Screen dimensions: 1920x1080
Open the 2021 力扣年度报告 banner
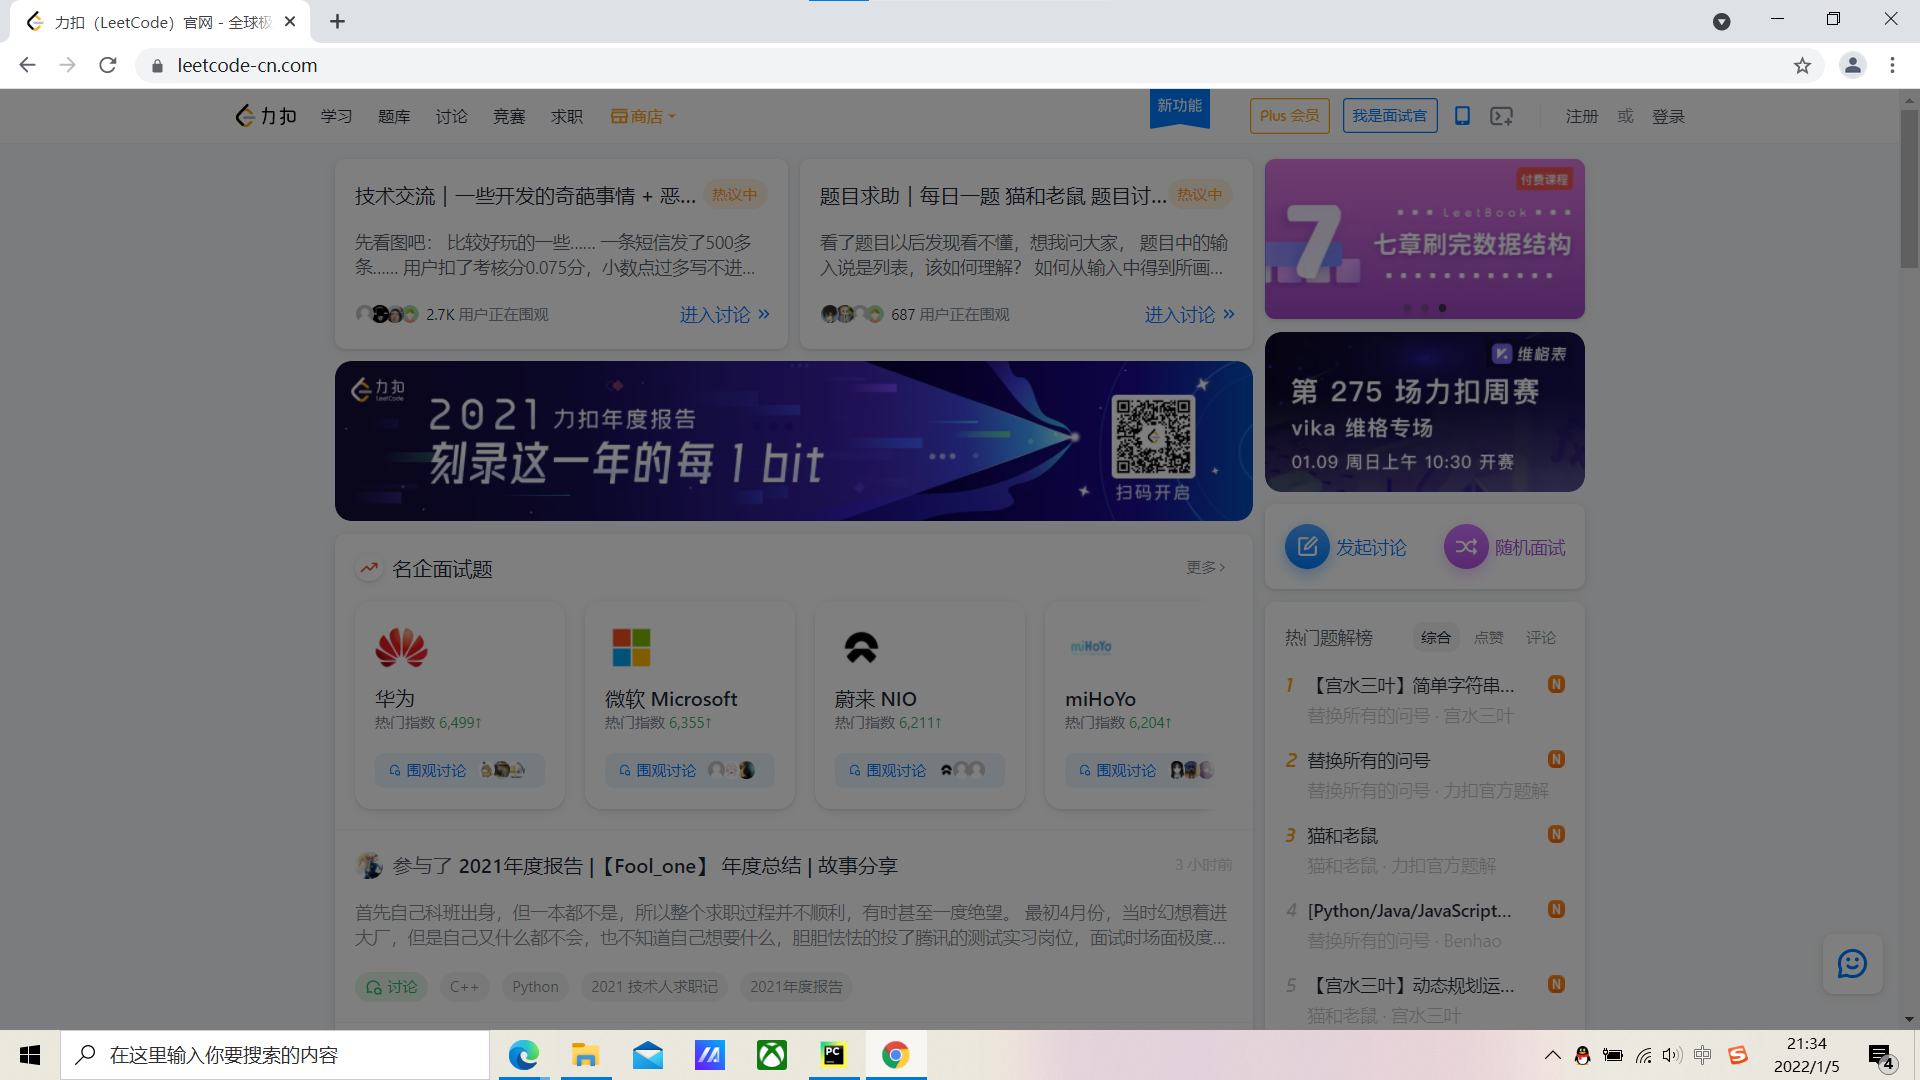coord(794,441)
